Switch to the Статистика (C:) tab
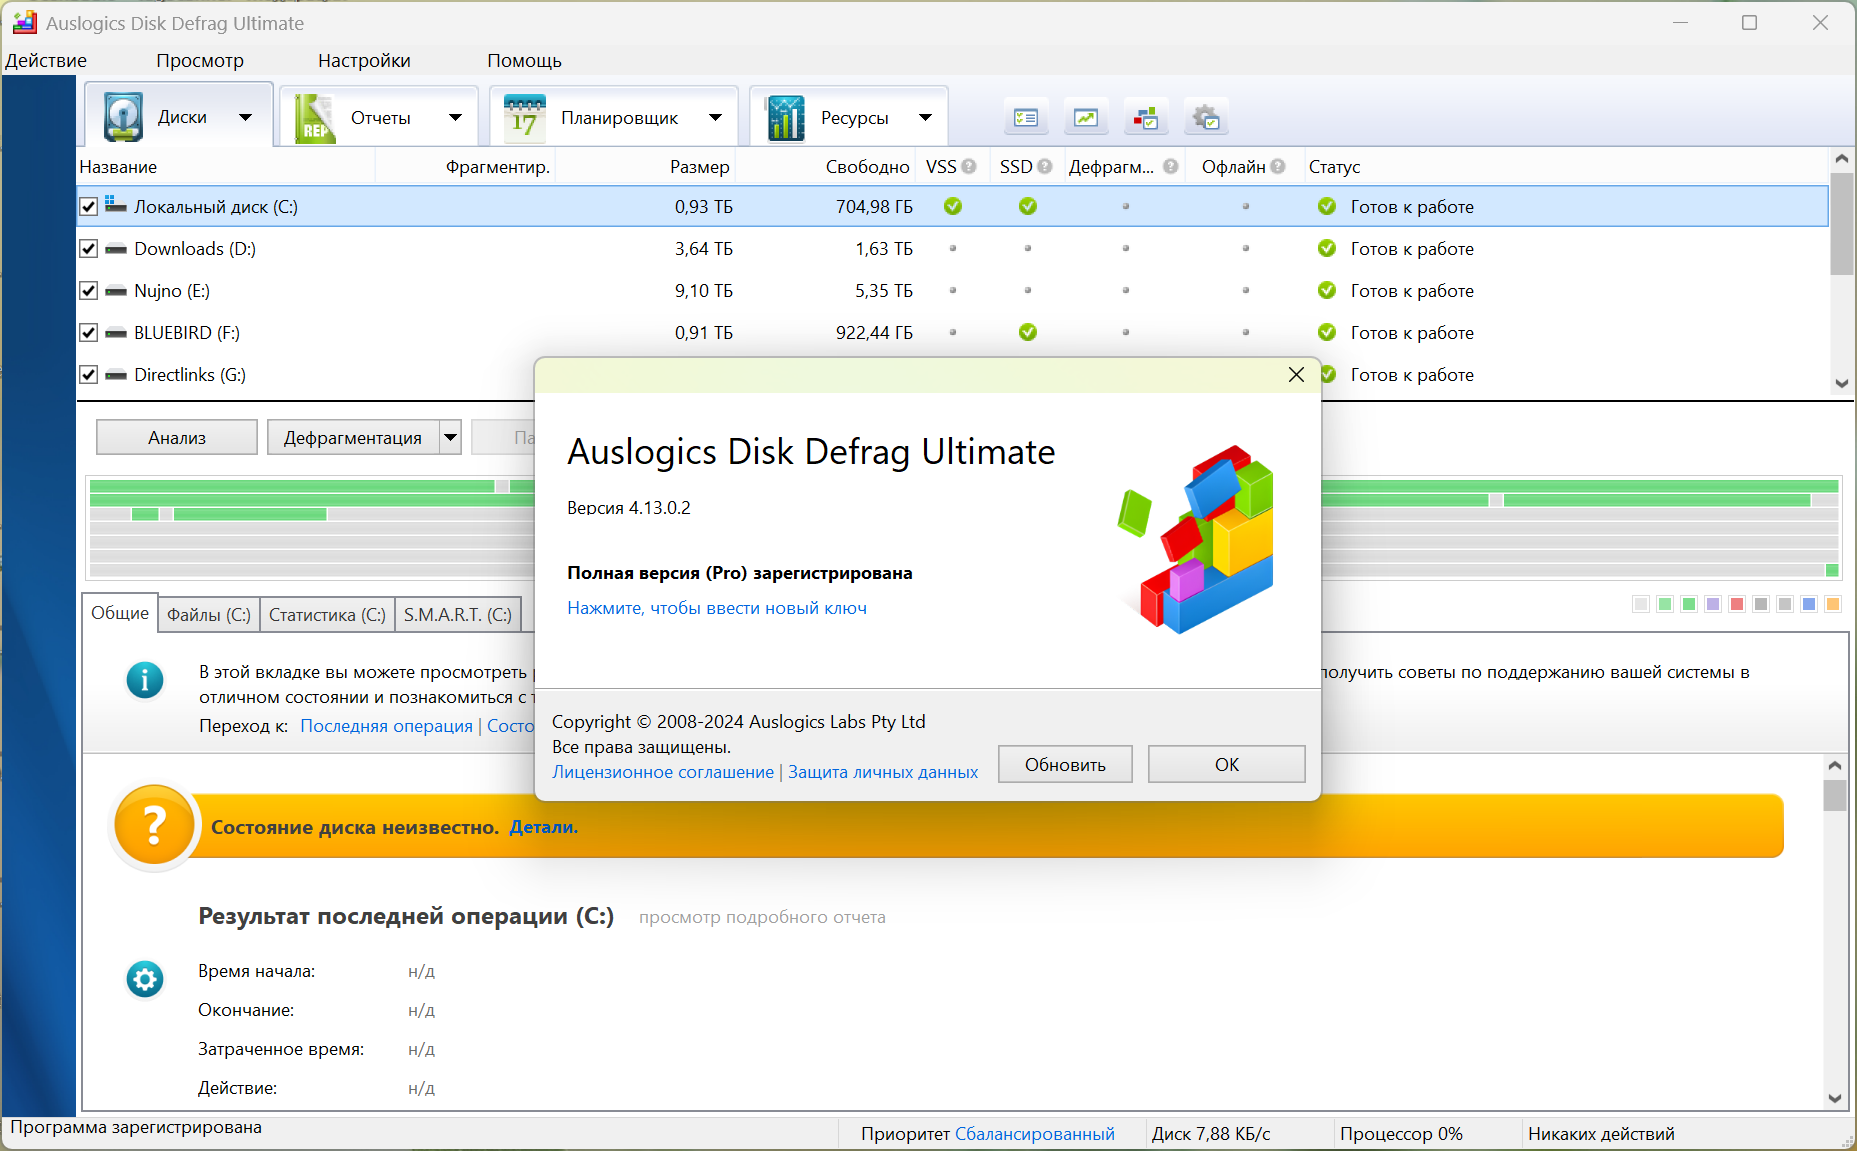This screenshot has width=1857, height=1151. click(327, 615)
